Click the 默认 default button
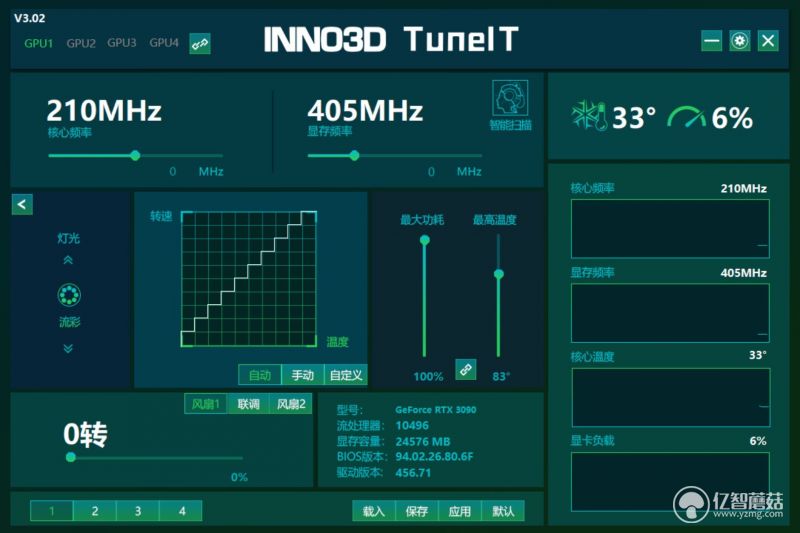Screen dimensions: 800x533 [x=503, y=511]
